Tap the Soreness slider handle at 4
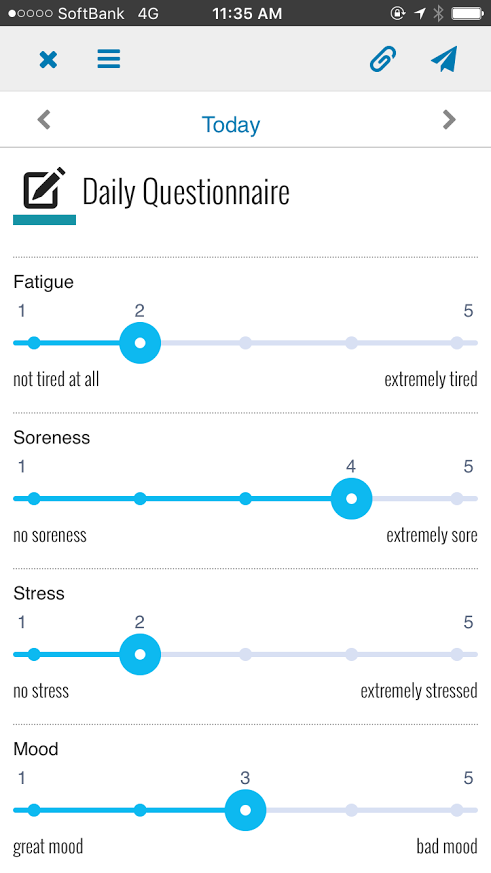The width and height of the screenshot is (491, 873). [x=351, y=499]
